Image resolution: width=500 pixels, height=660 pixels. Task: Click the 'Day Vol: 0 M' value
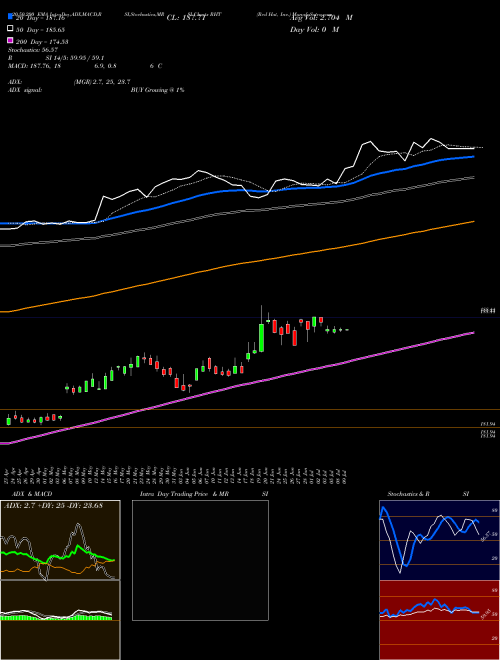click(315, 30)
